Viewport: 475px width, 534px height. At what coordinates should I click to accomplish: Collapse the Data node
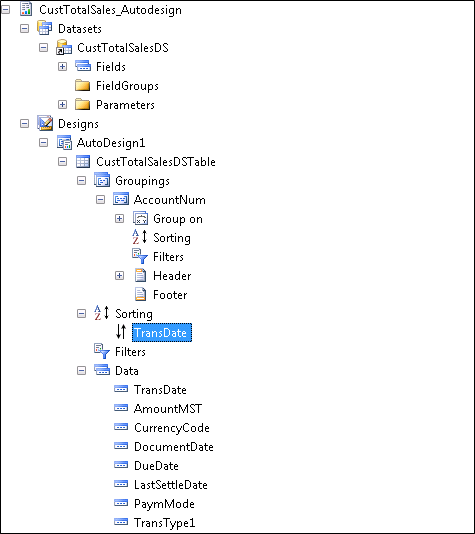tap(81, 370)
